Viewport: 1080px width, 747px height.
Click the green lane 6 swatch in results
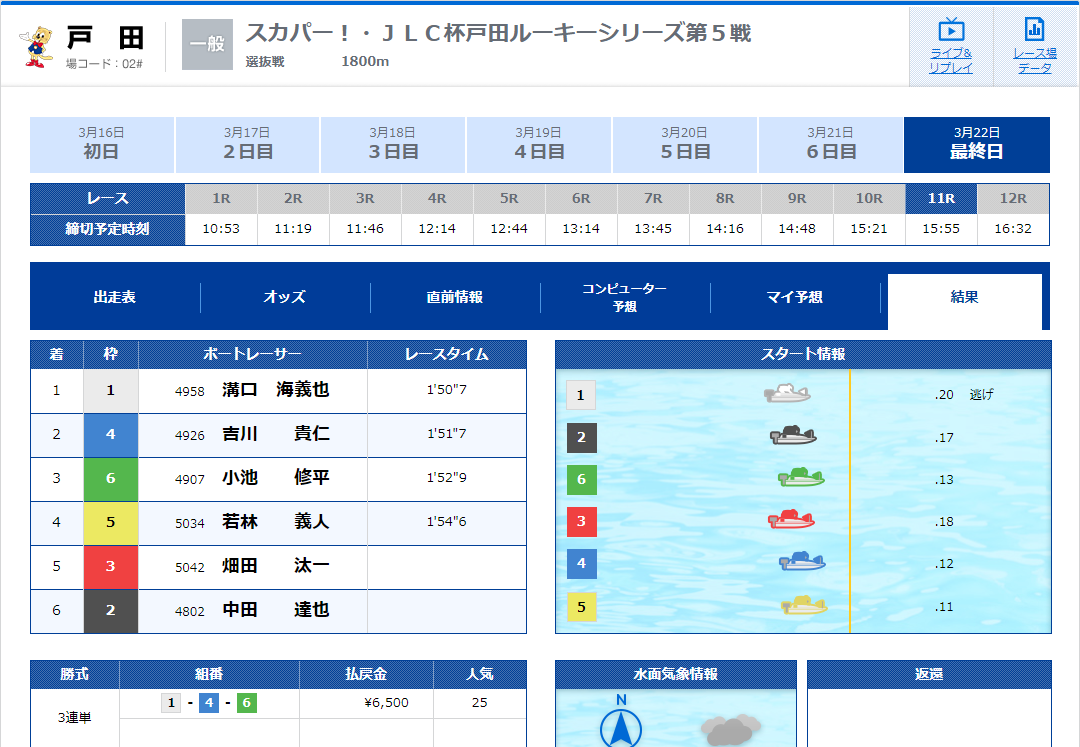[x=110, y=479]
